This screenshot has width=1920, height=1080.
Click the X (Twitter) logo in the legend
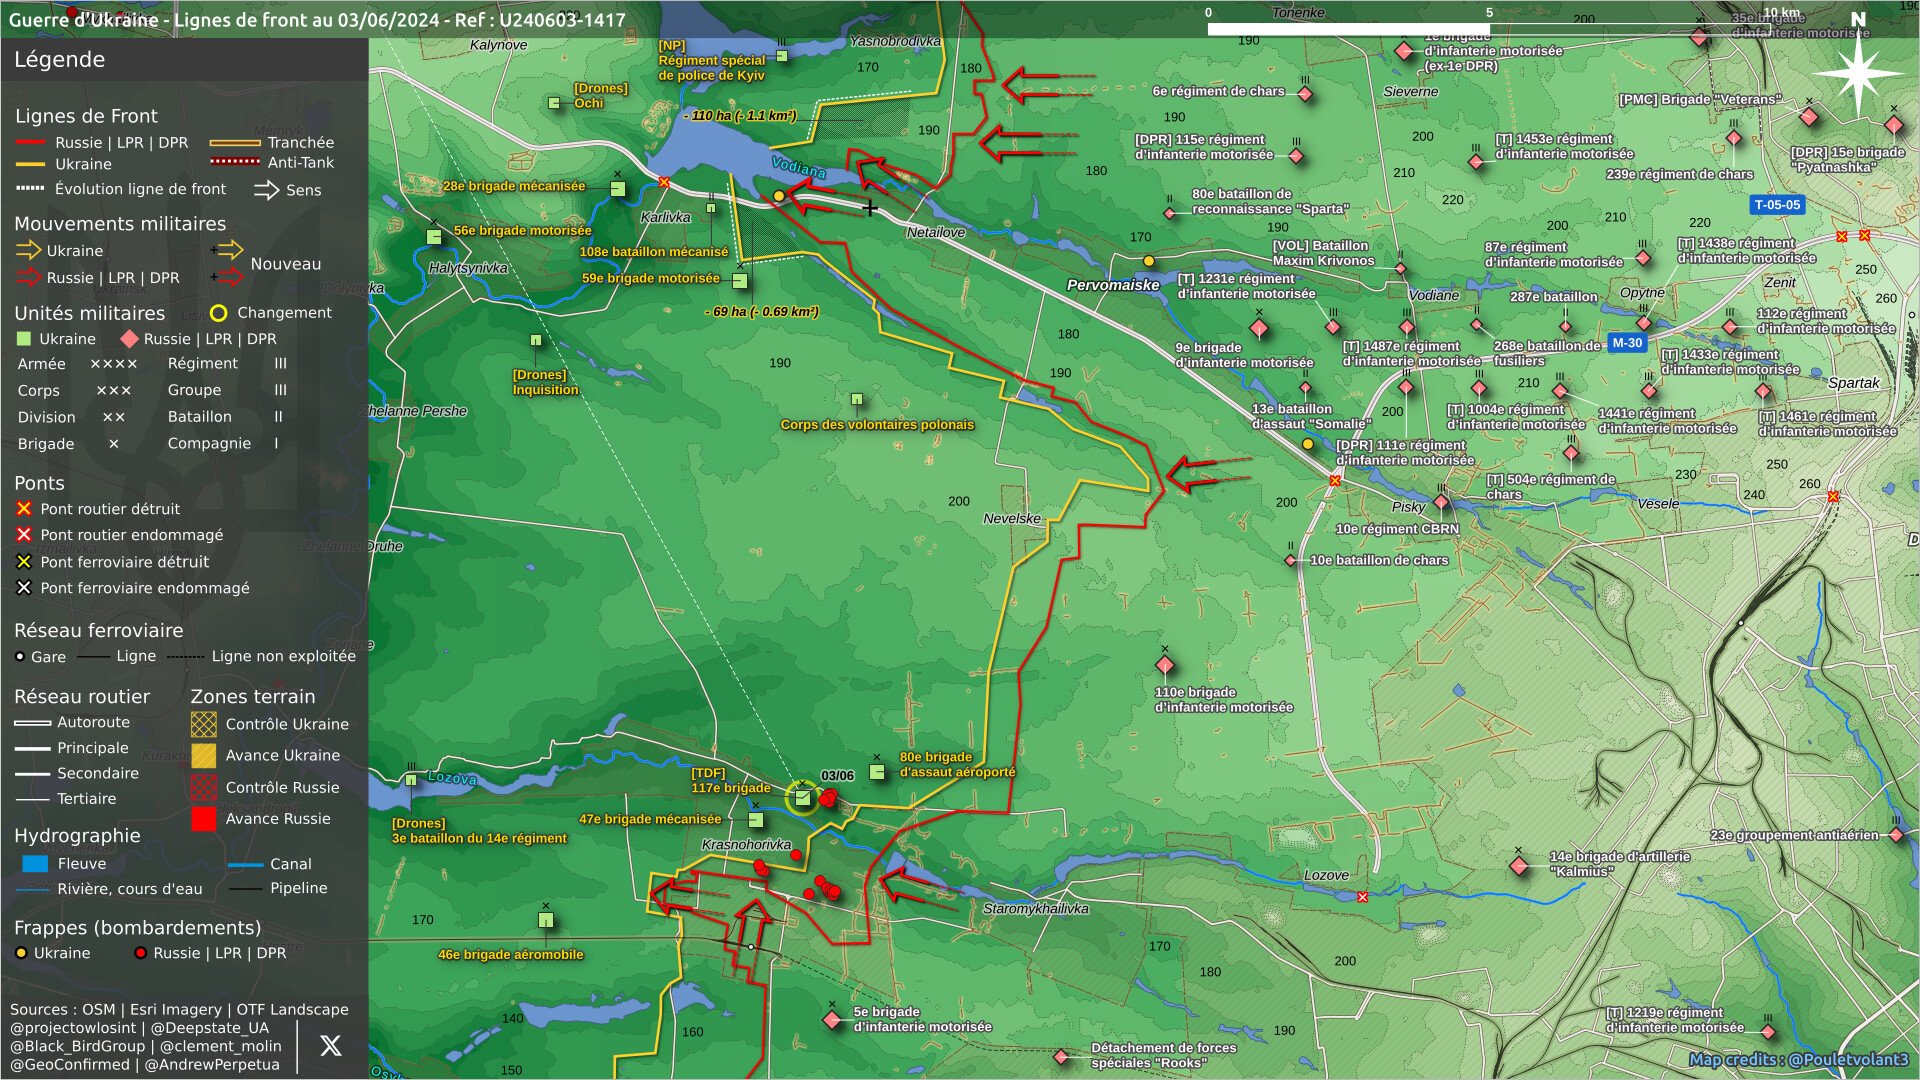[x=330, y=1046]
